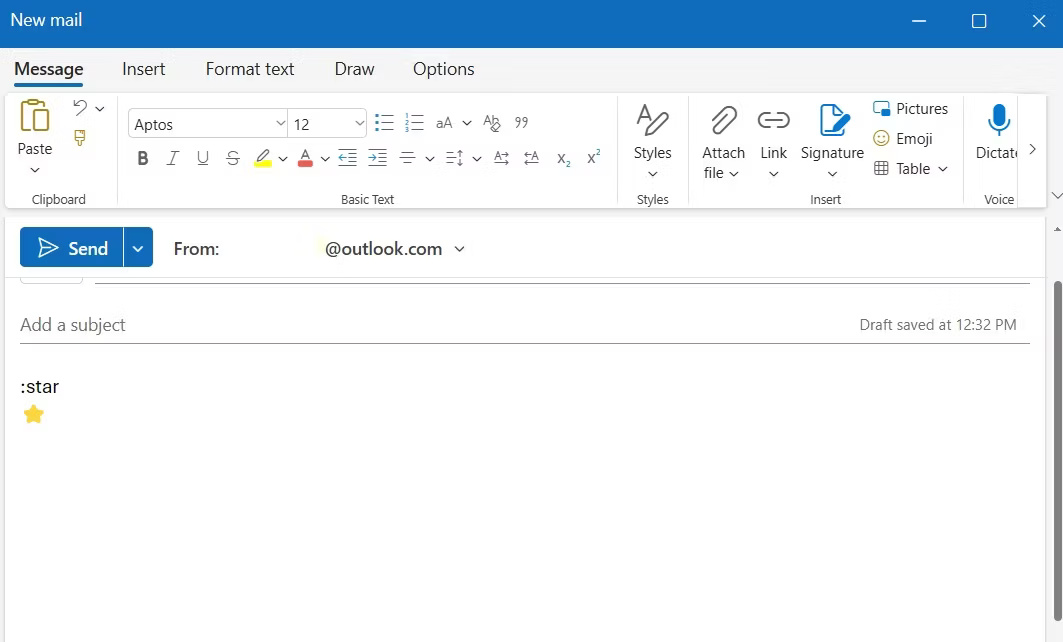1063x642 pixels.
Task: Apply Quote formatting icon
Action: 521,123
